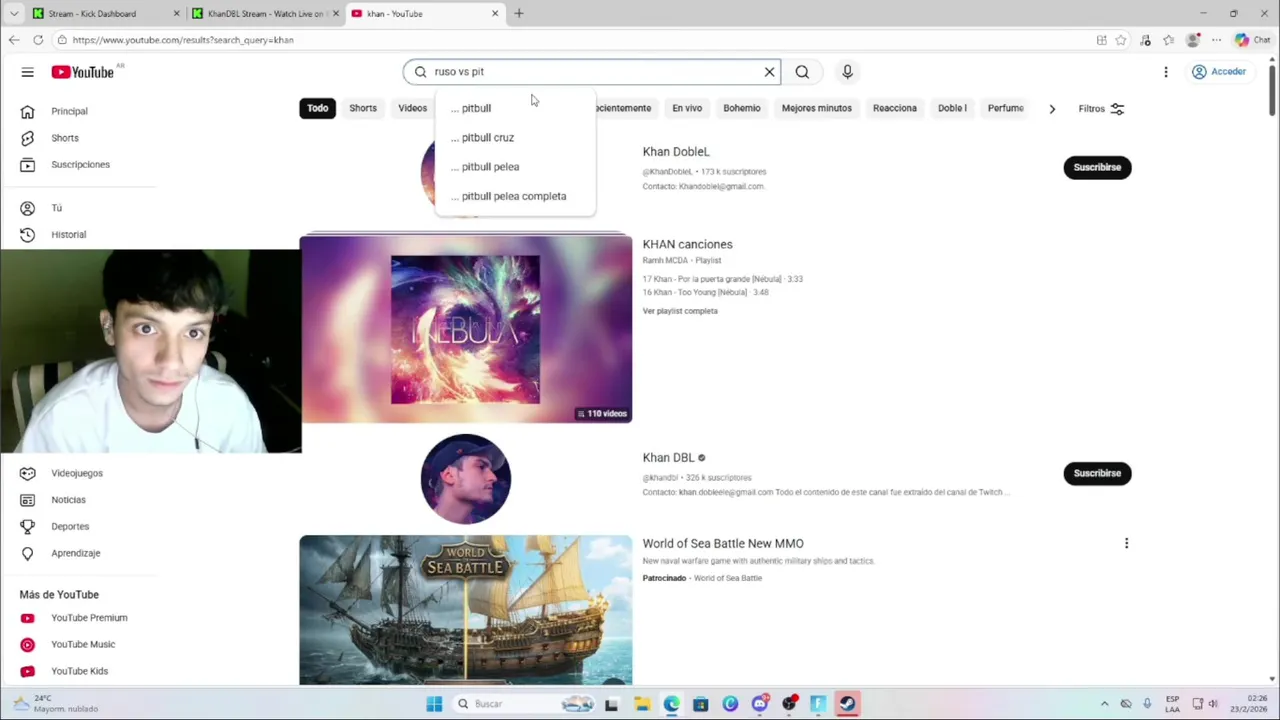Open World of Sea Battle ad thumbnail
The width and height of the screenshot is (1280, 720).
coord(466,610)
